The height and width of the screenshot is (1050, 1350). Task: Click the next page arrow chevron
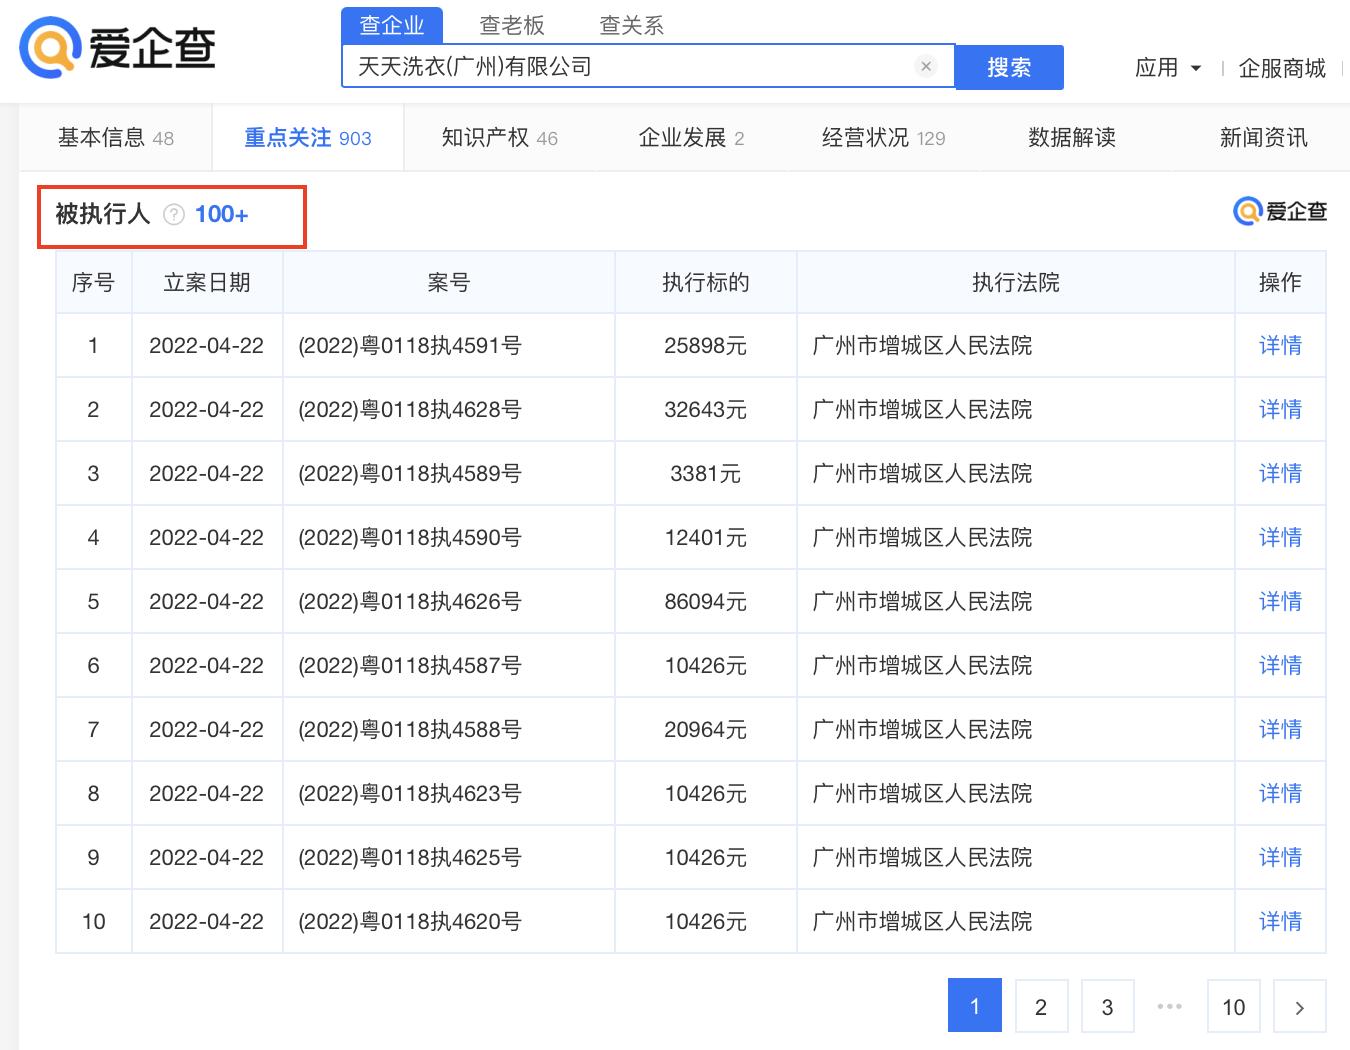point(1299,1006)
